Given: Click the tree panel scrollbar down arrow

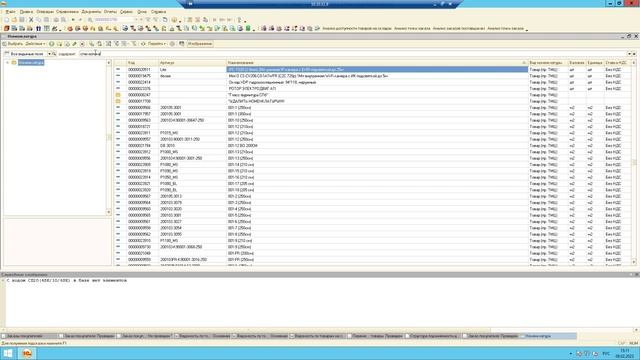Looking at the screenshot, I should 109,212.
